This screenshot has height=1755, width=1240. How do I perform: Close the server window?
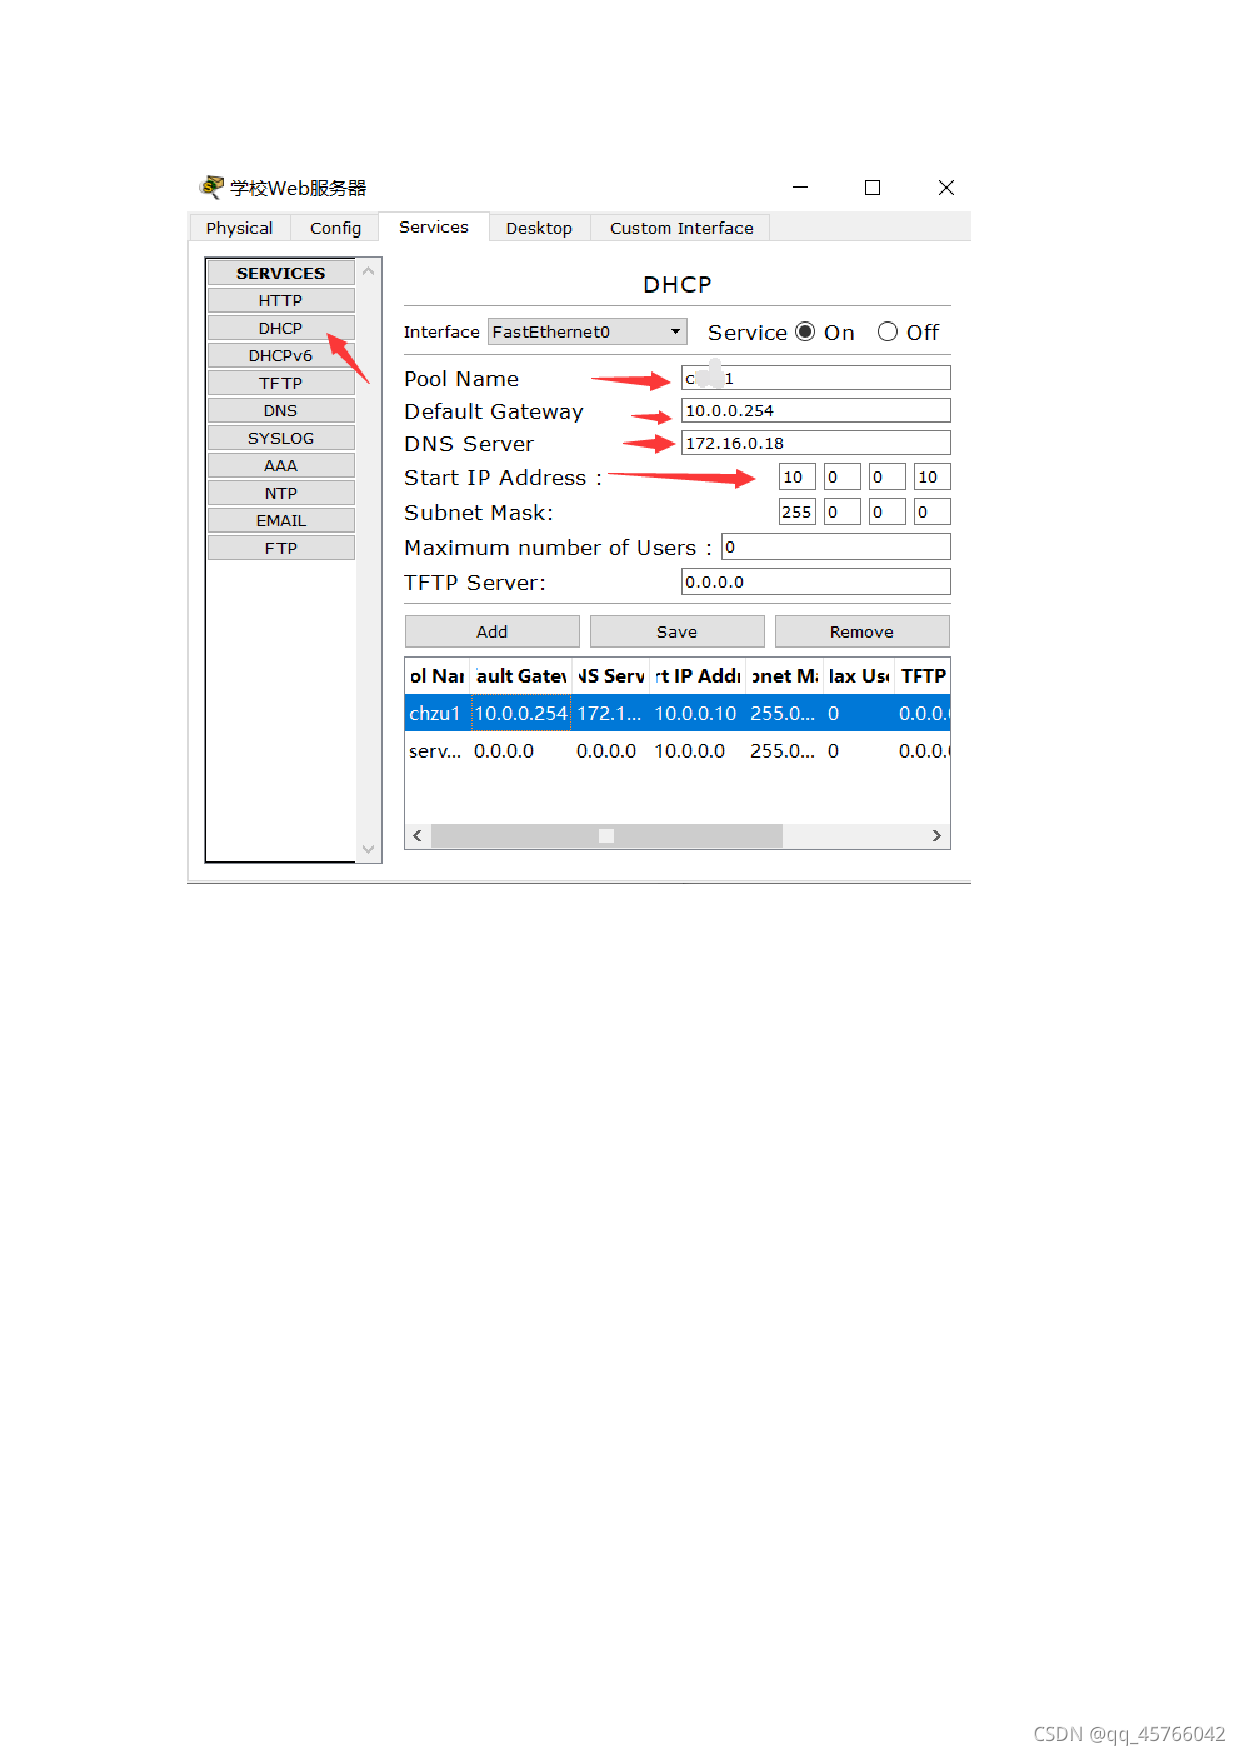[946, 187]
